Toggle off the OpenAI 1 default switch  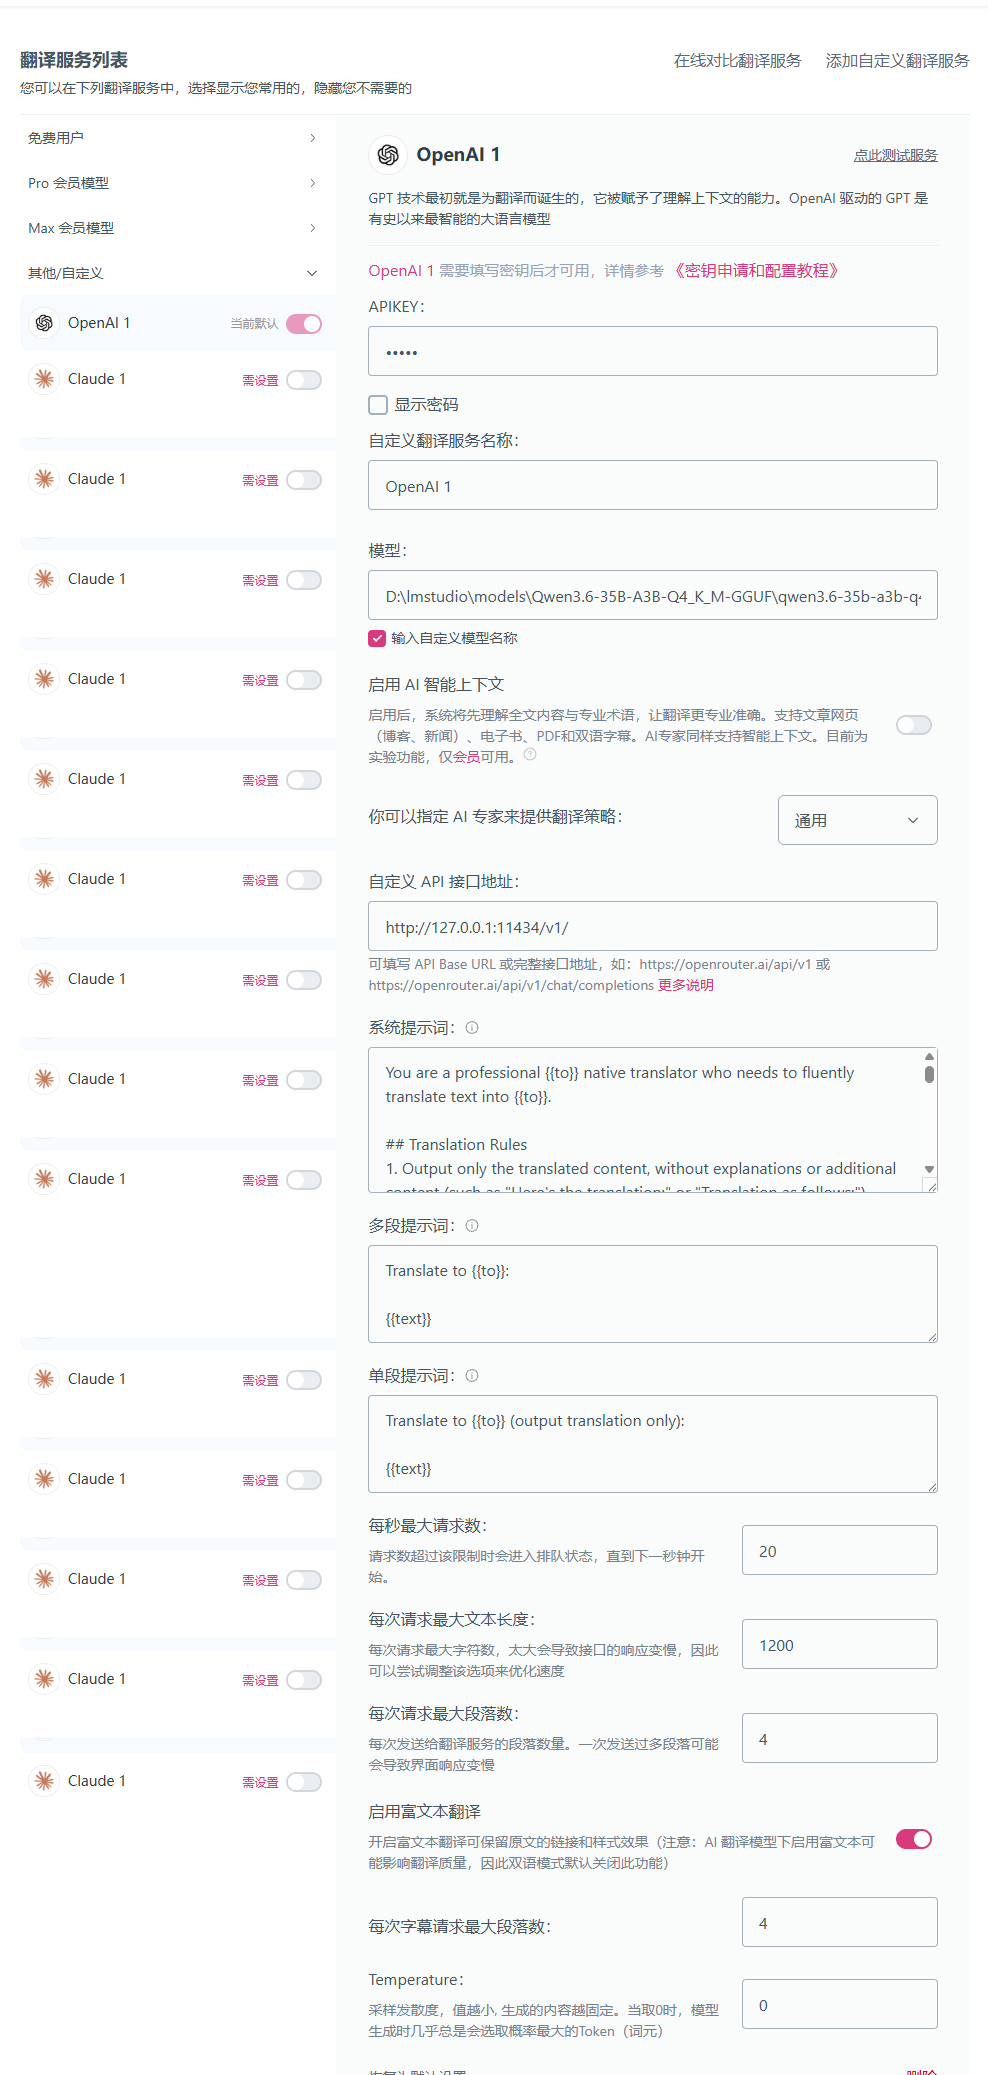tap(304, 324)
